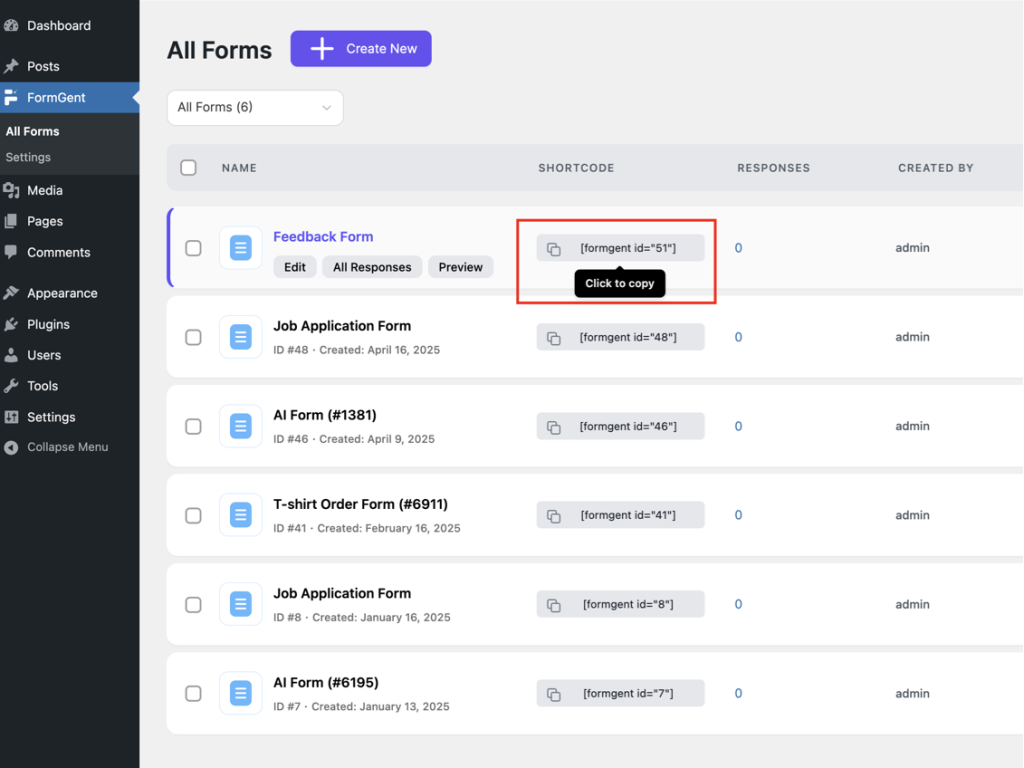Click the Edit button for Feedback Form
The width and height of the screenshot is (1024, 768).
click(x=295, y=267)
